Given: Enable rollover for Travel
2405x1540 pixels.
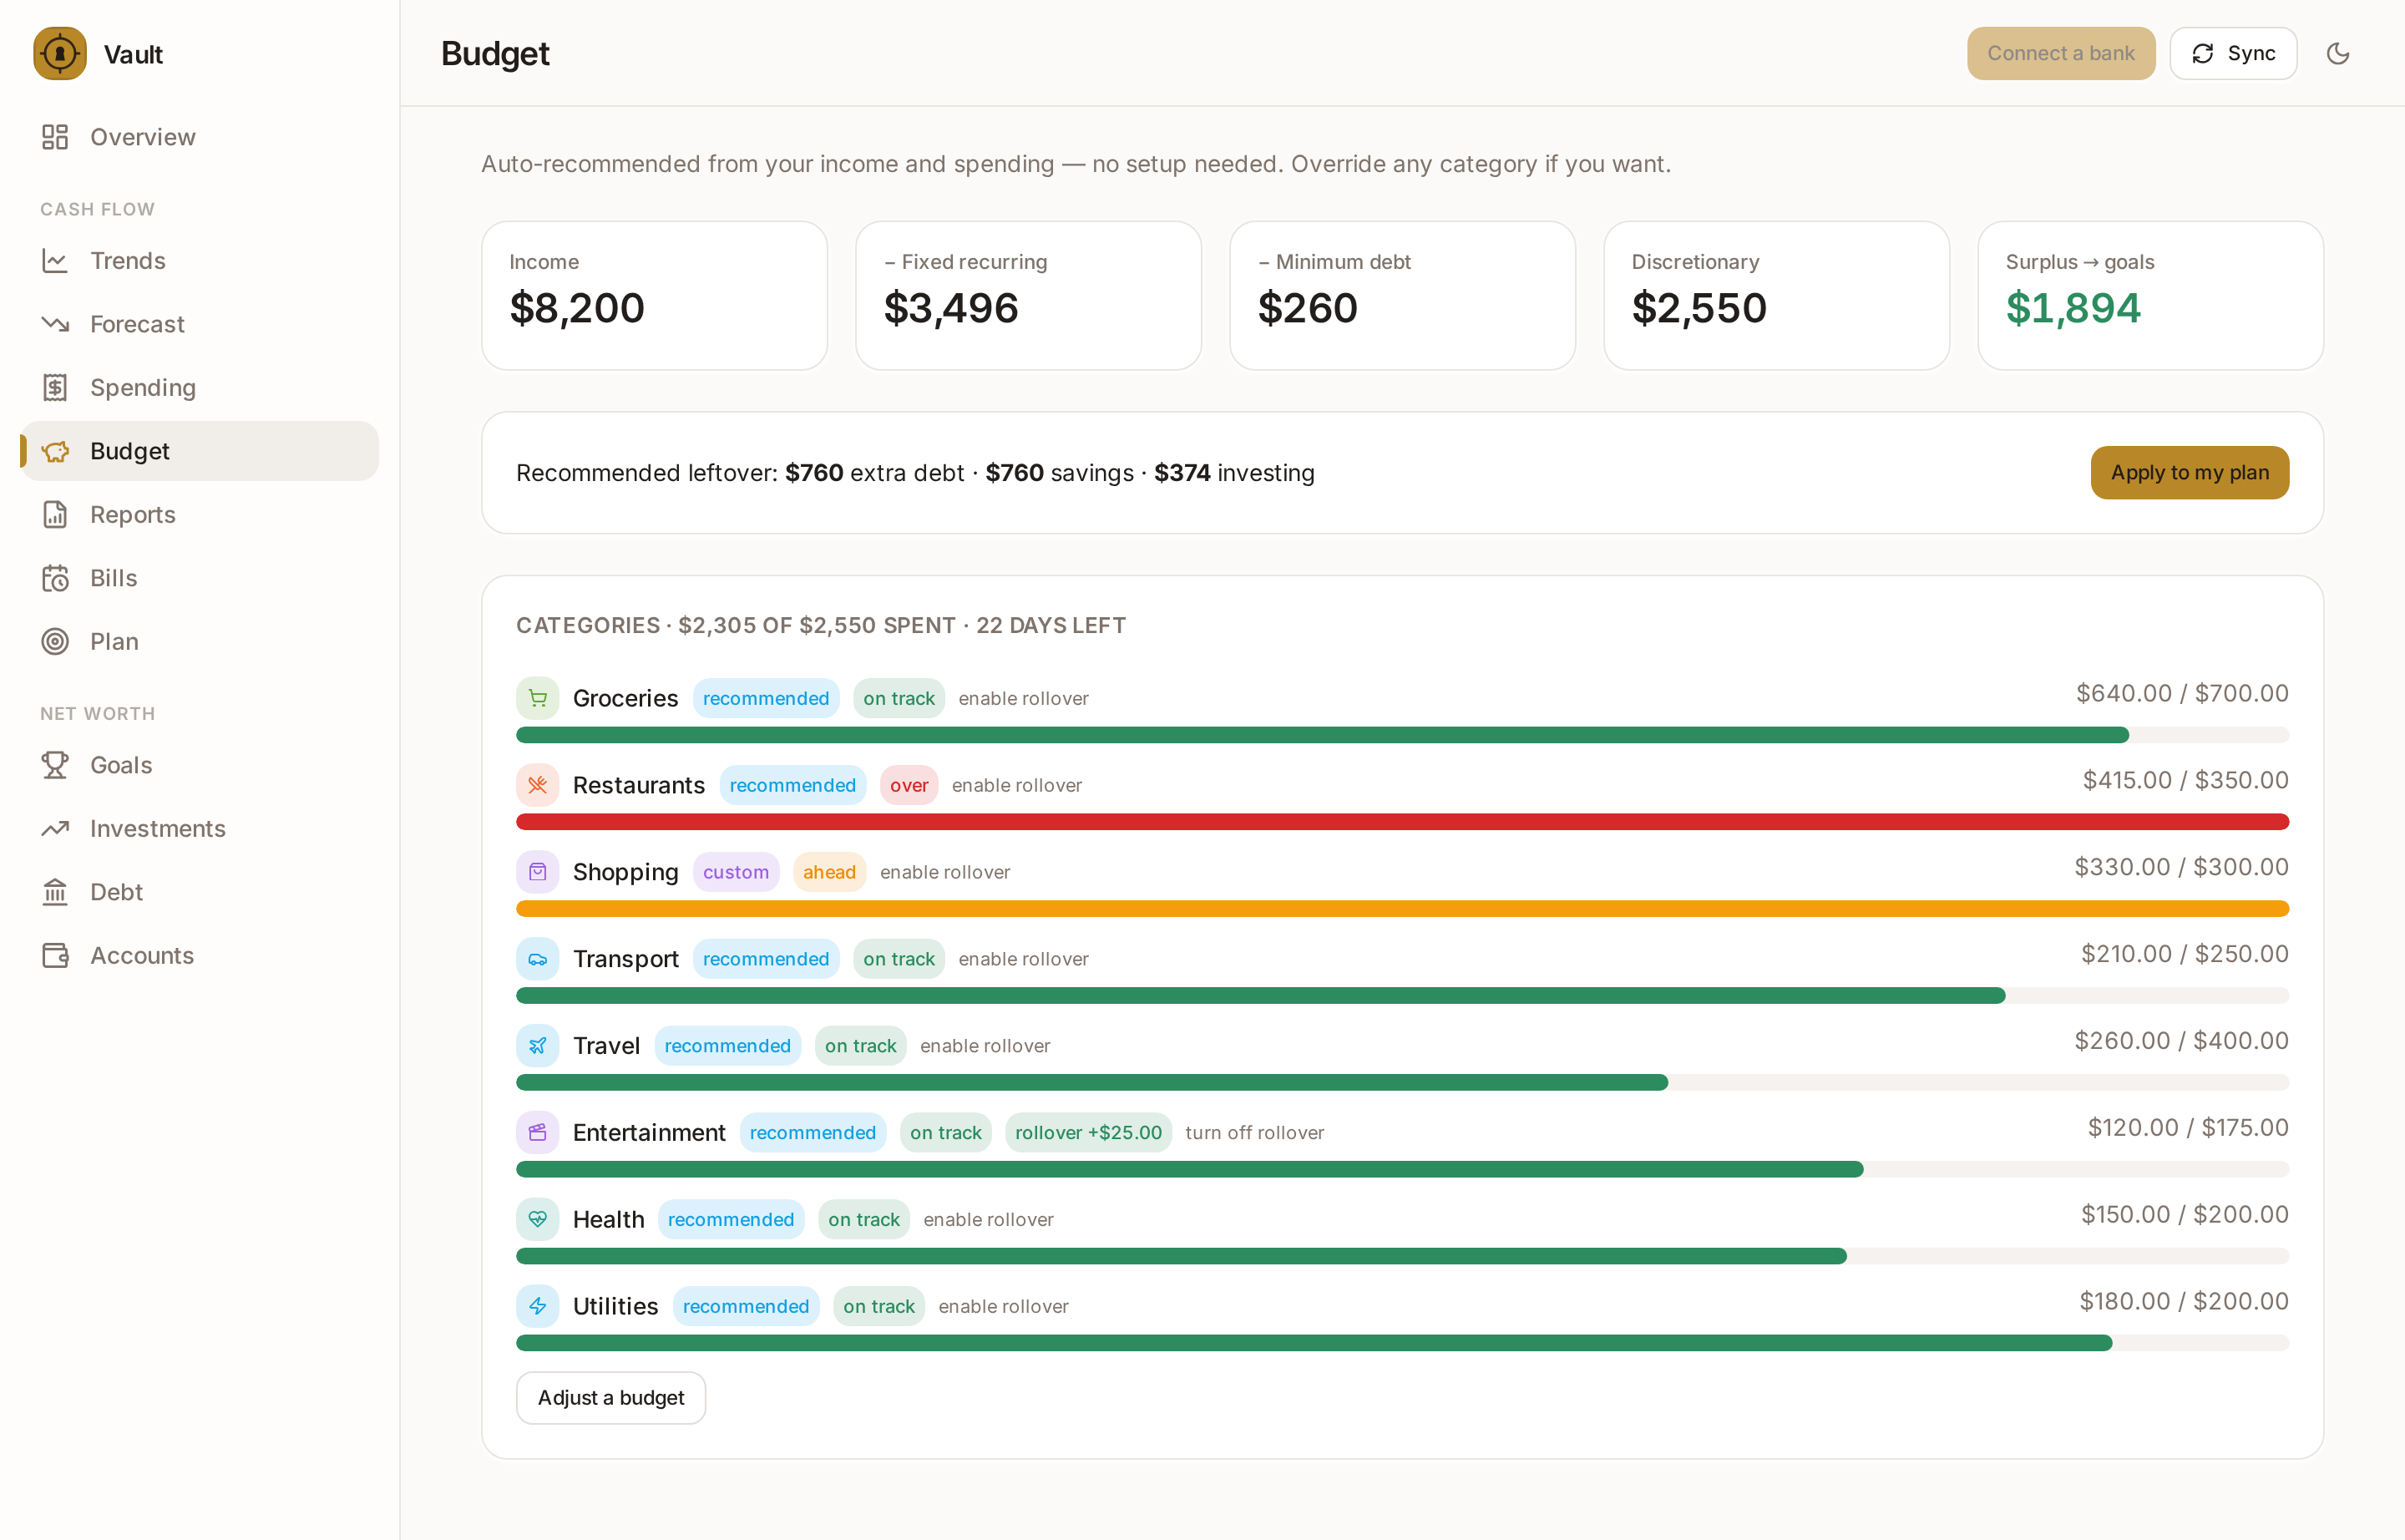Looking at the screenshot, I should coord(985,1046).
